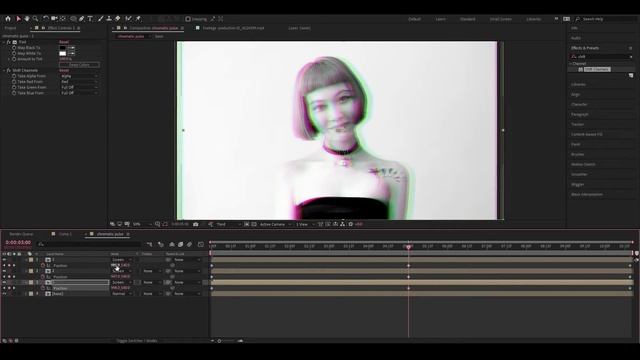Open Take Red From dropdown

(x=80, y=82)
